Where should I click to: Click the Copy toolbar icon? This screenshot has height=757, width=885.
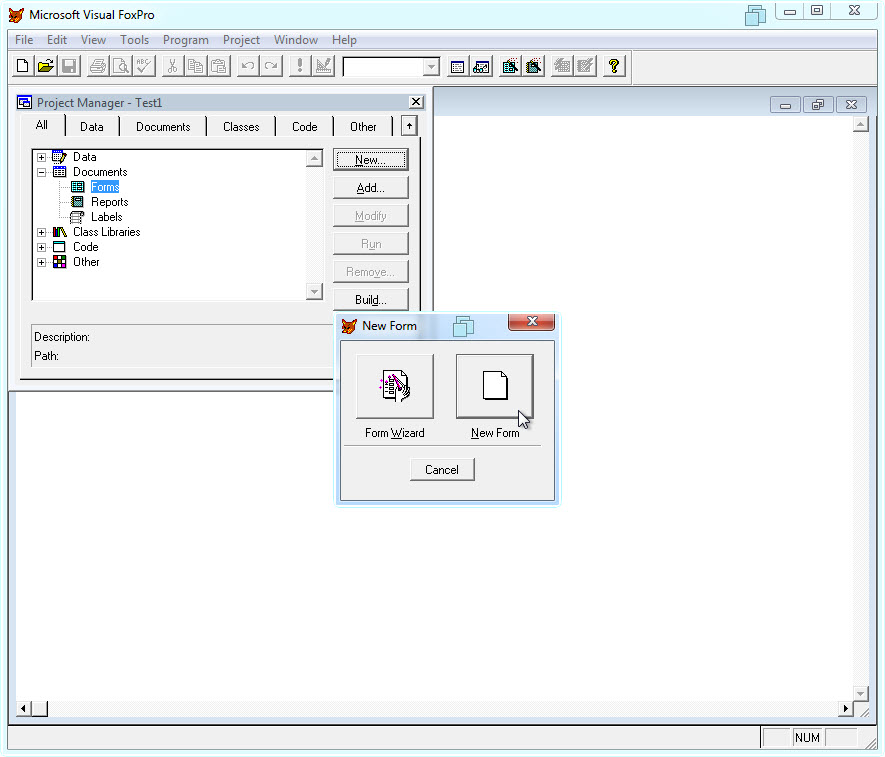click(x=195, y=66)
